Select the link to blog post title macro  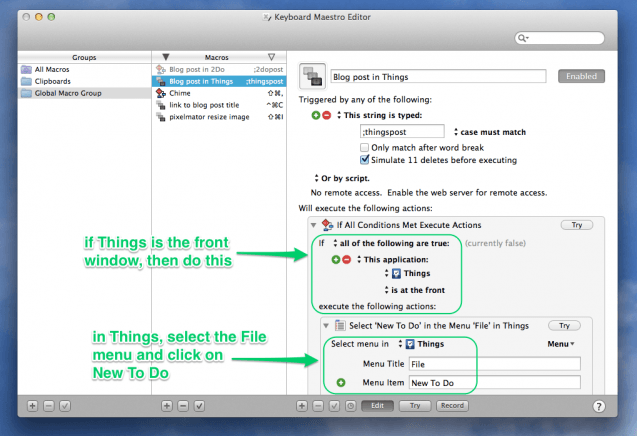[219, 105]
